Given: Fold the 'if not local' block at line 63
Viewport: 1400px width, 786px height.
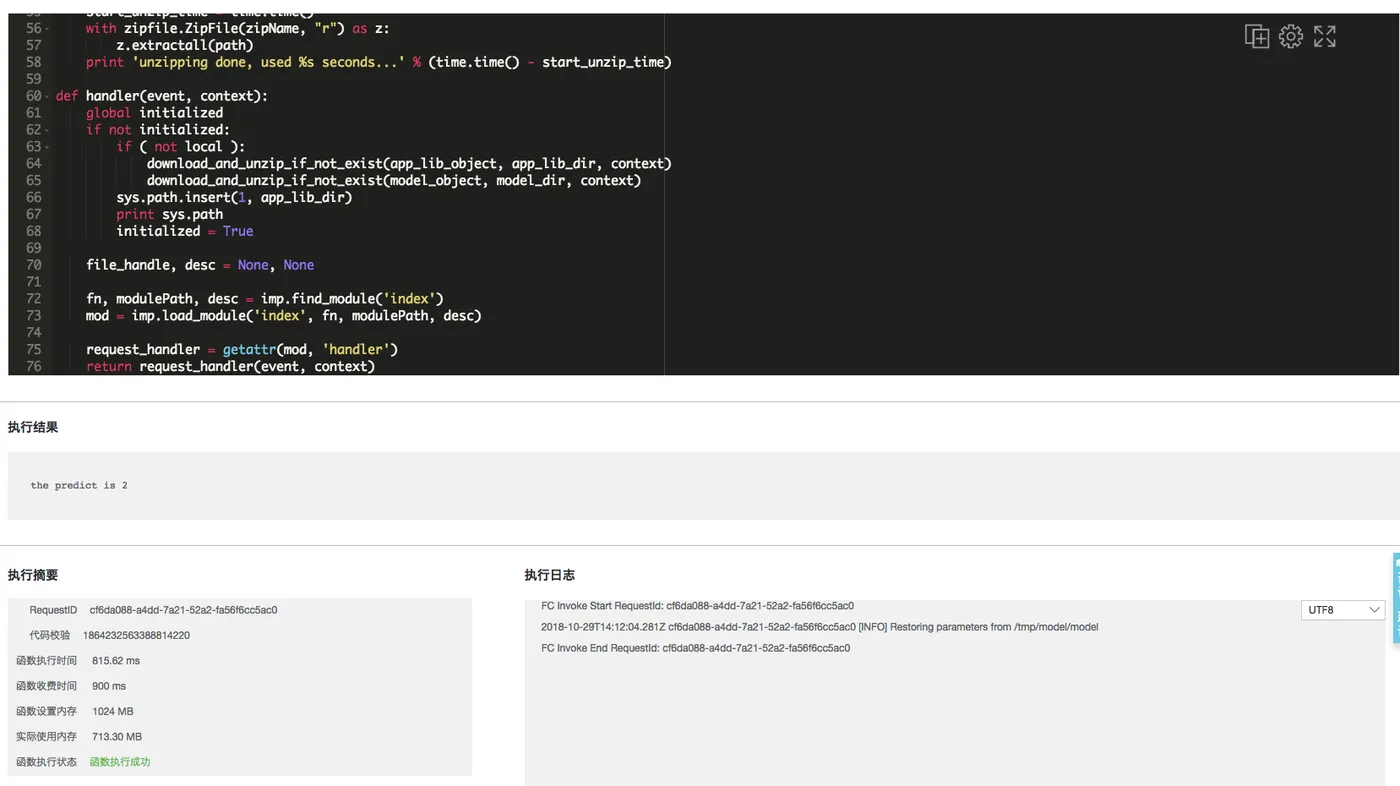Looking at the screenshot, I should pos(47,147).
